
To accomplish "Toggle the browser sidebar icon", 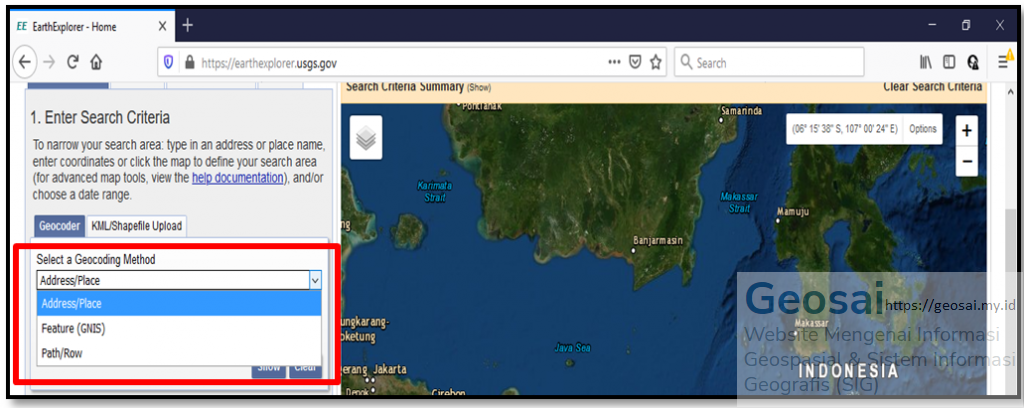I will tap(949, 63).
